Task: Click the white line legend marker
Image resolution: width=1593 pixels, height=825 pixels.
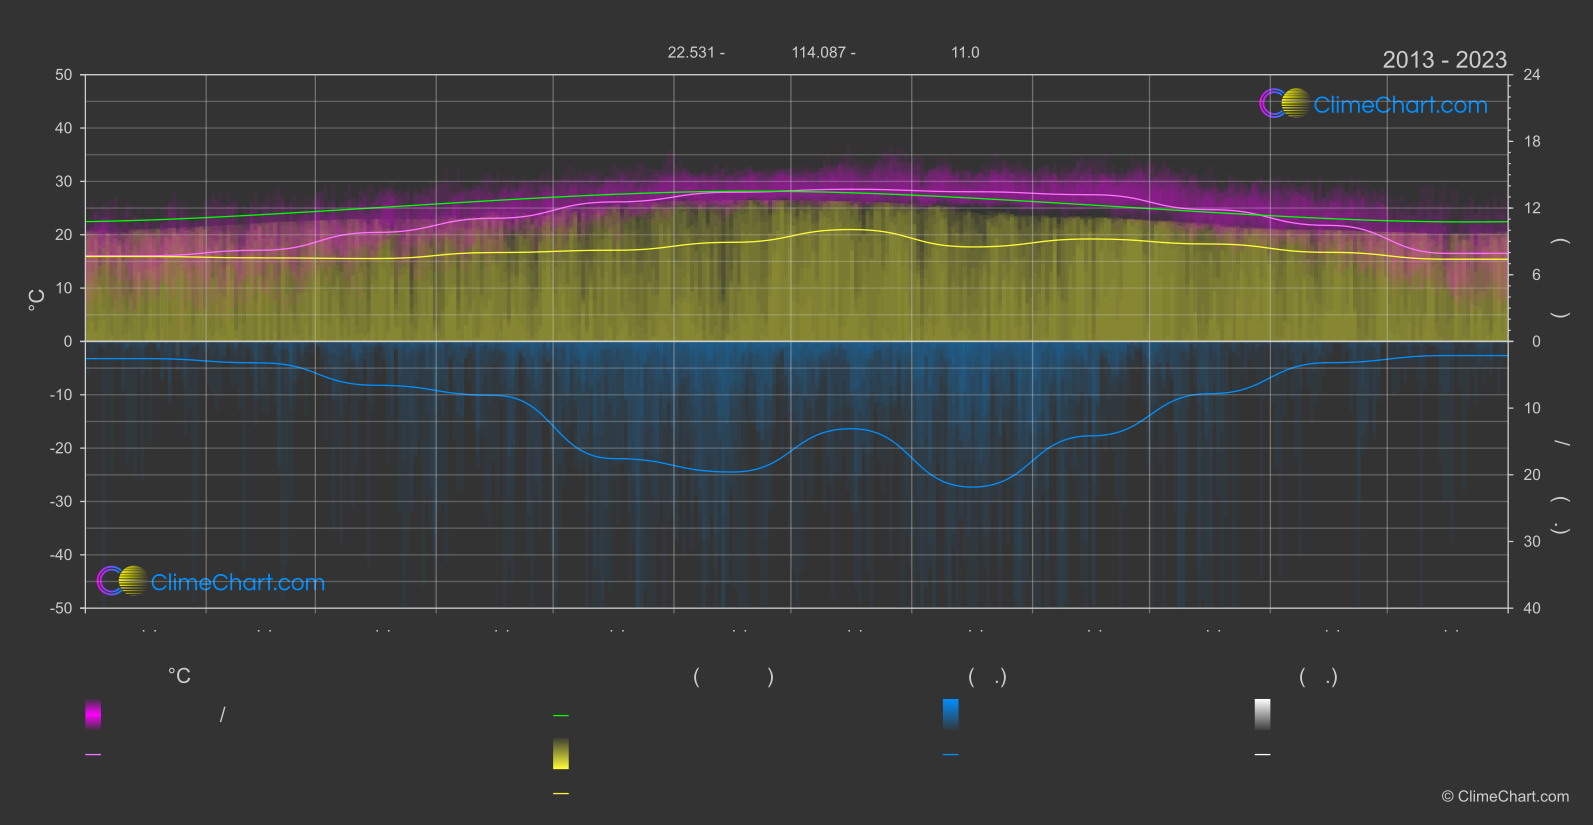Action: coord(1263,754)
